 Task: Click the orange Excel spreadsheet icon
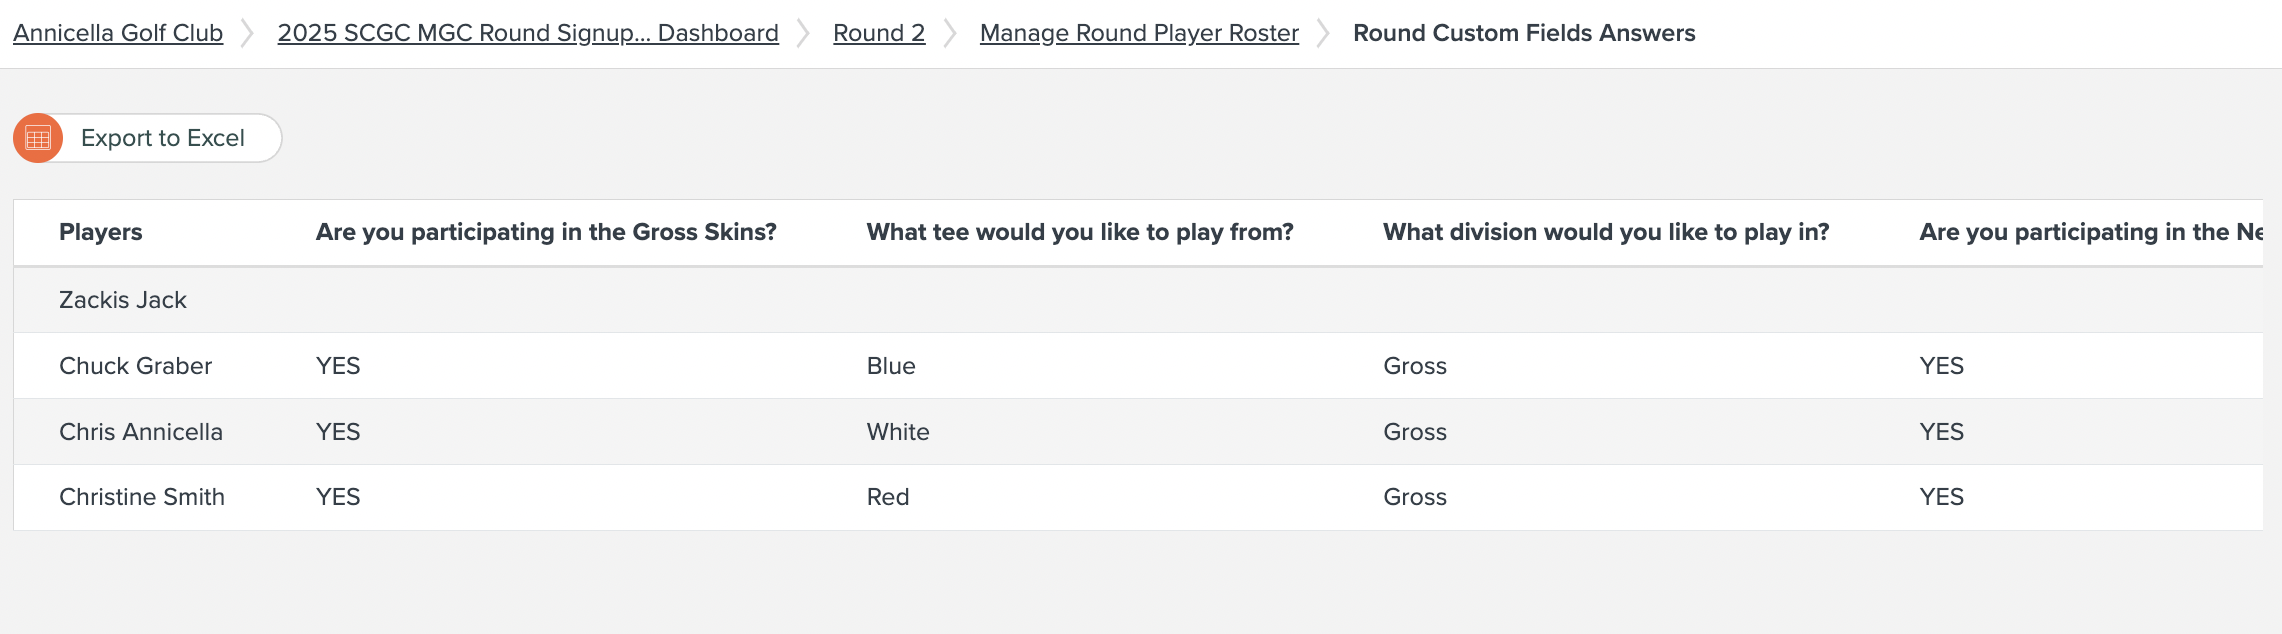coord(38,138)
